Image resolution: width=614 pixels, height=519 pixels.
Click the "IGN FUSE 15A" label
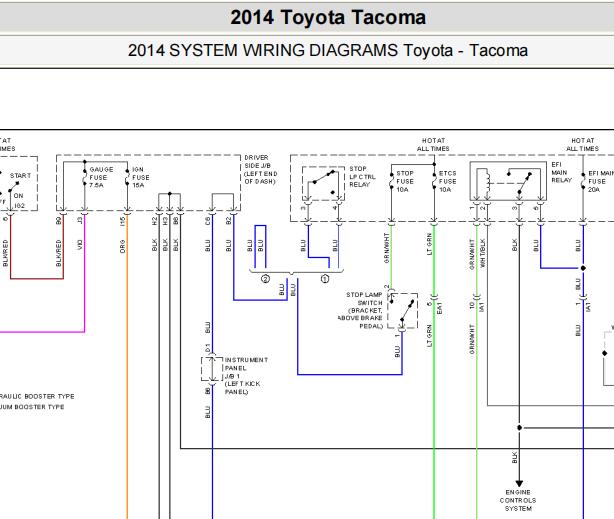[x=141, y=177]
